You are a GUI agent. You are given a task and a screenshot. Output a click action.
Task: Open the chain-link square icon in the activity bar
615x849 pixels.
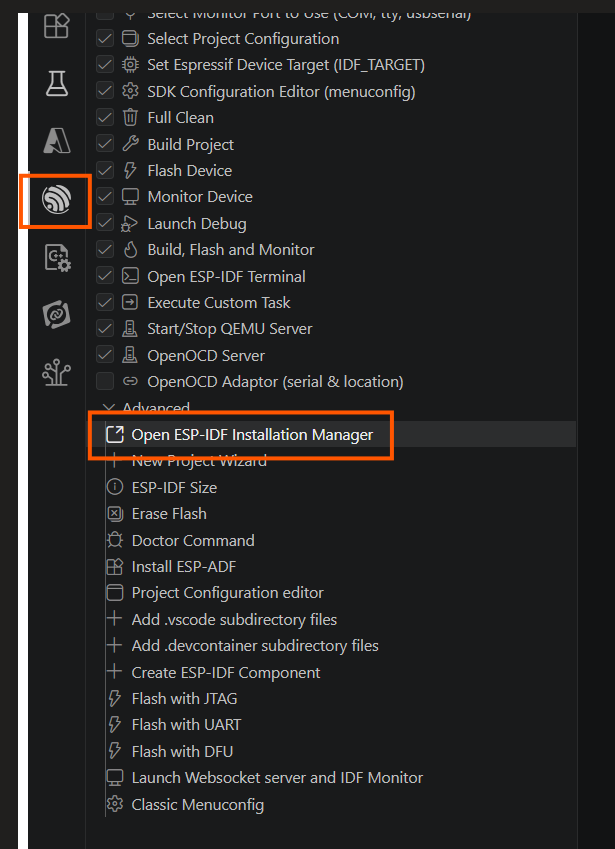pyautogui.click(x=56, y=315)
